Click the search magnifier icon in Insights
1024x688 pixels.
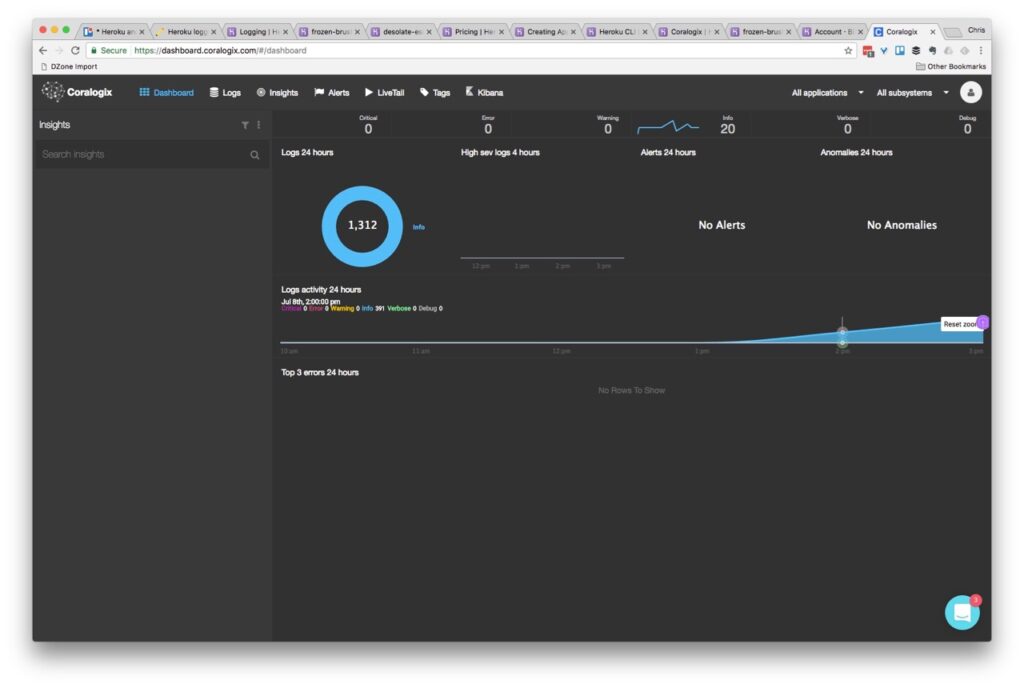(x=255, y=155)
